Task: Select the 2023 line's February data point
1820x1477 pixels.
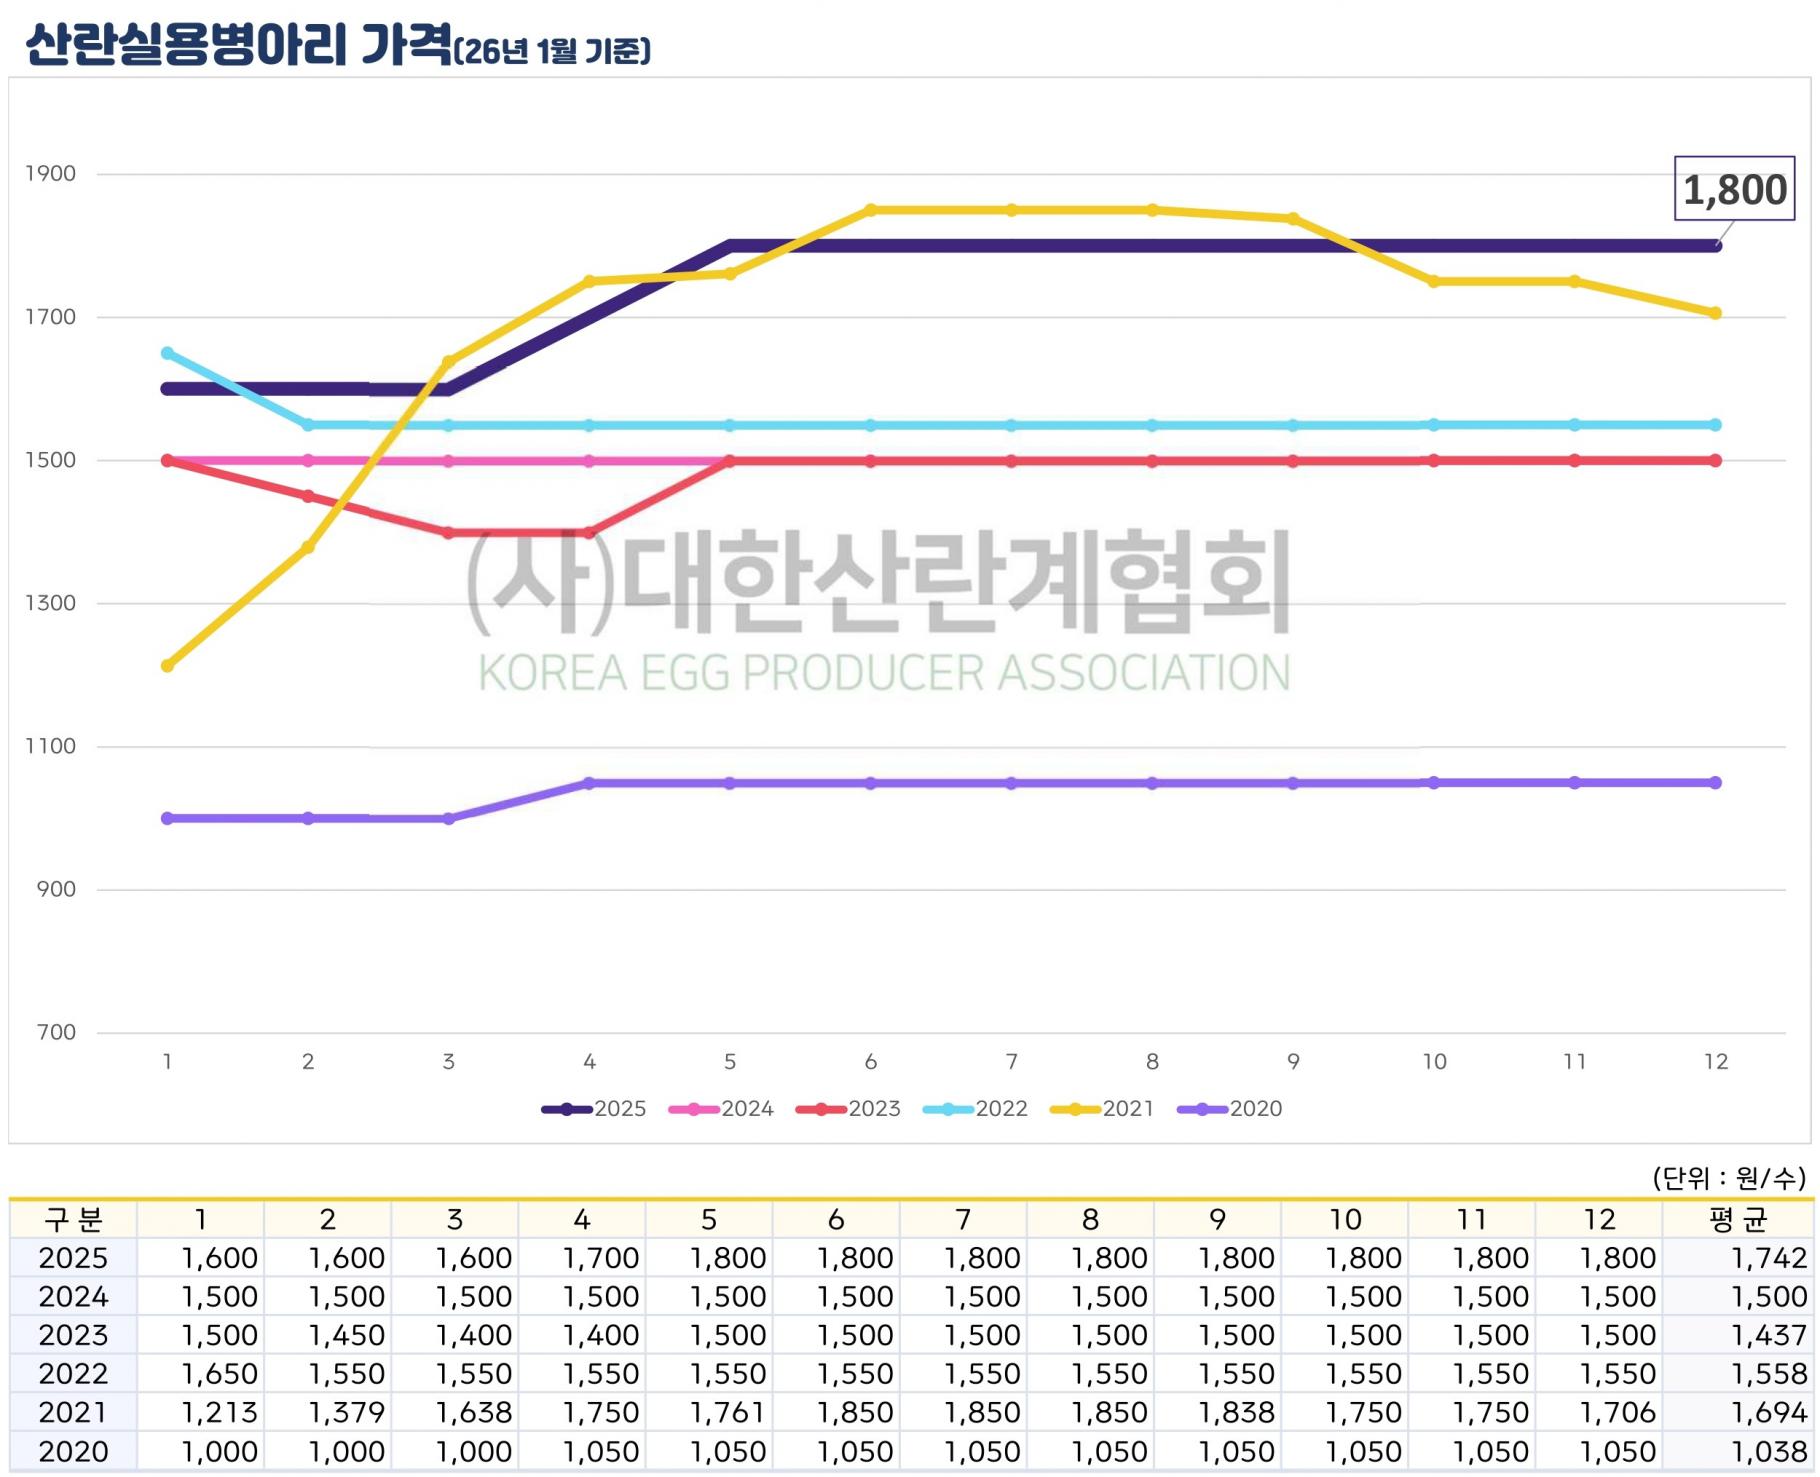Action: pyautogui.click(x=308, y=497)
